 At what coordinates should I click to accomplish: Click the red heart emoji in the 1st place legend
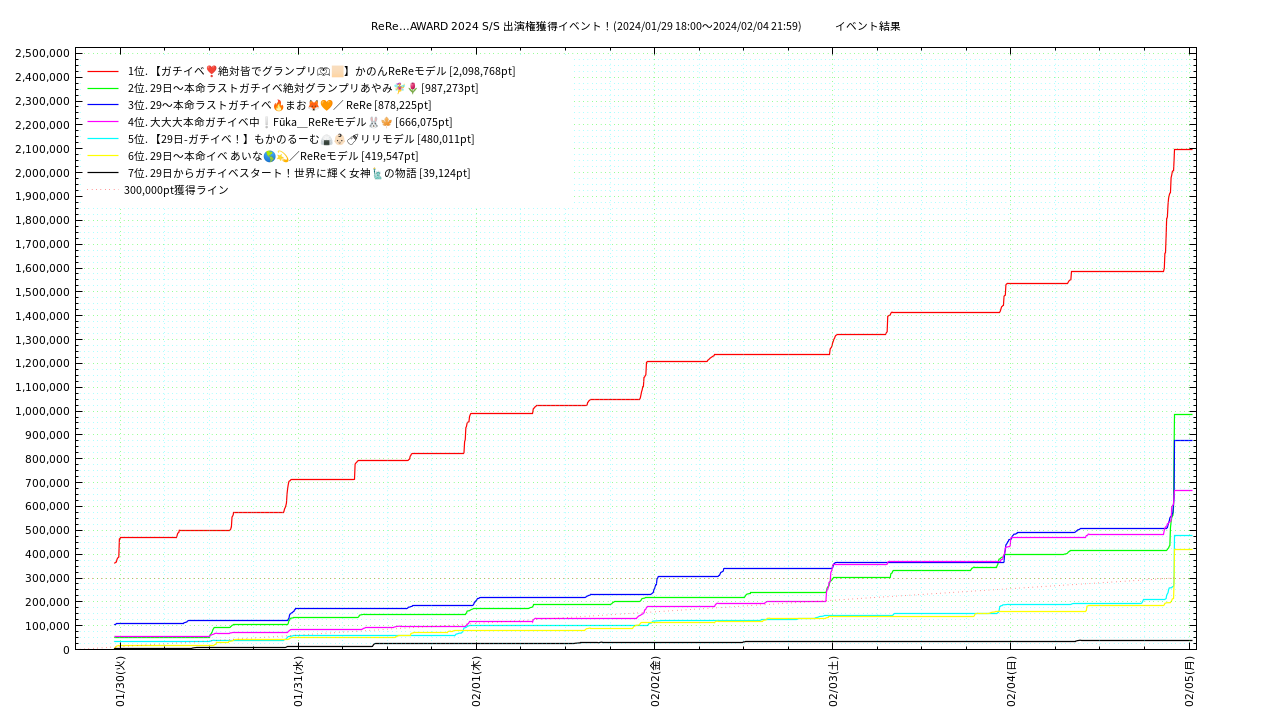tap(211, 71)
